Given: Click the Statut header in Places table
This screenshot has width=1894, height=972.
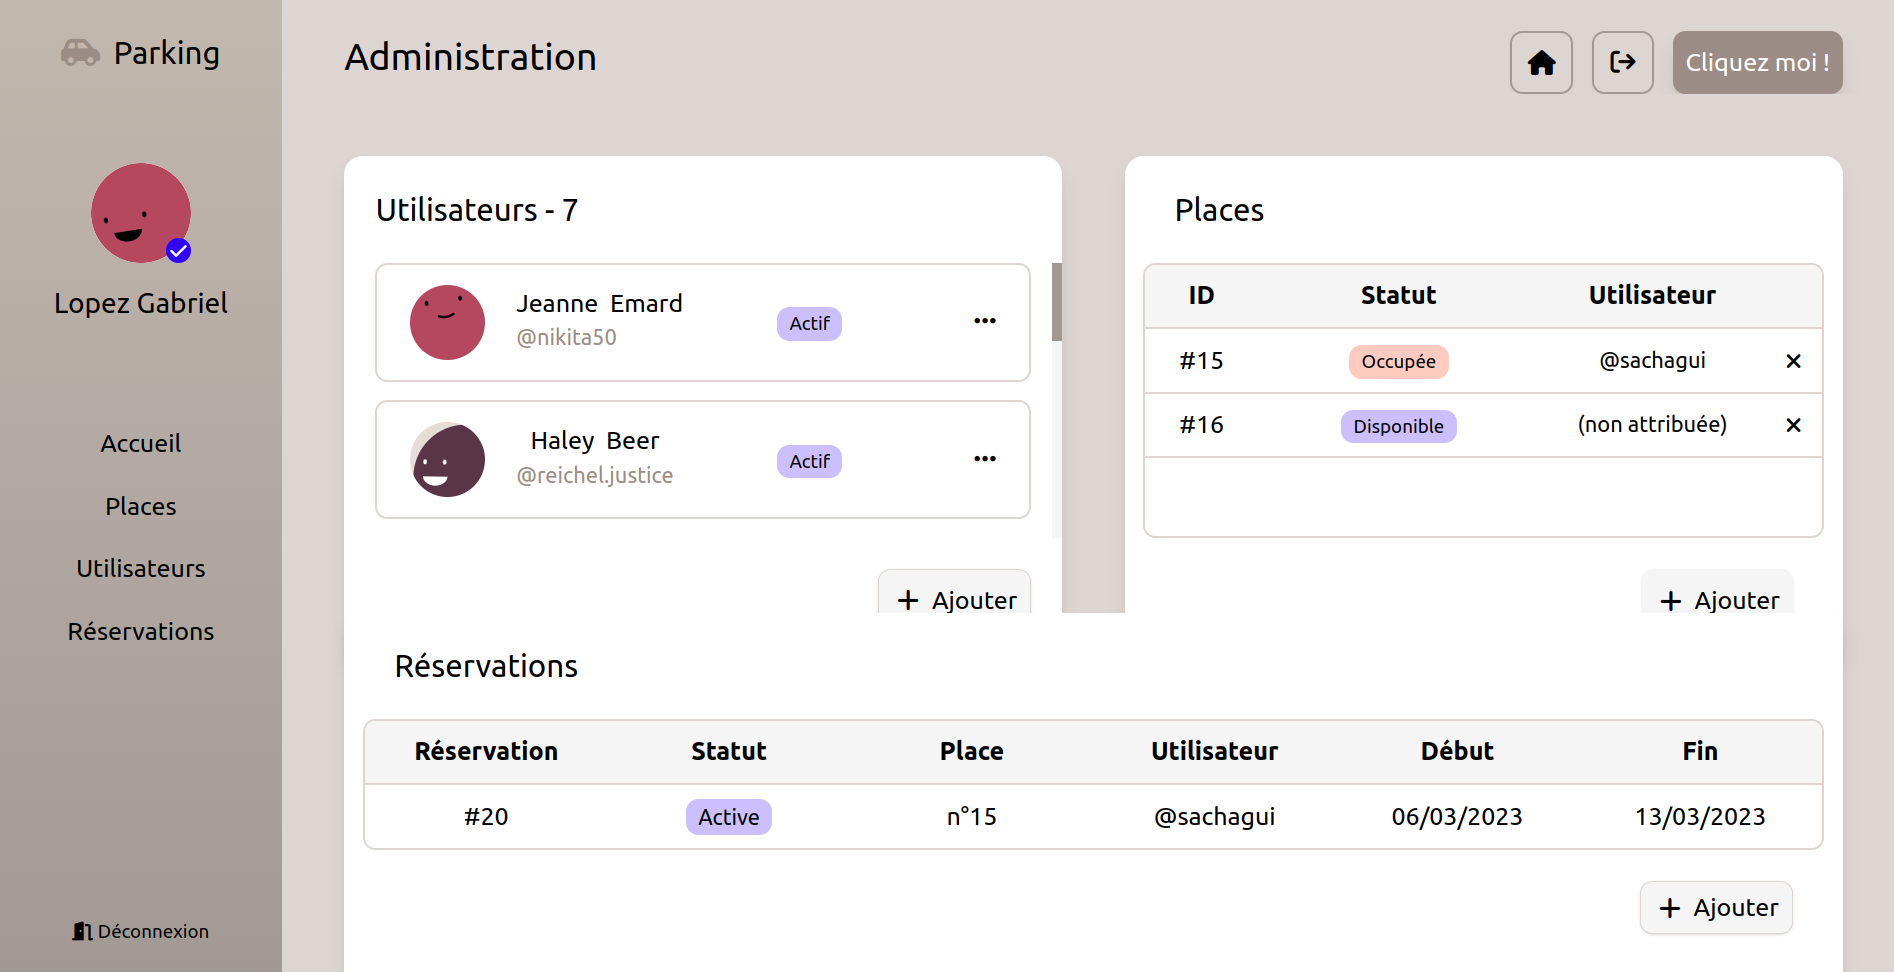Looking at the screenshot, I should pos(1398,295).
